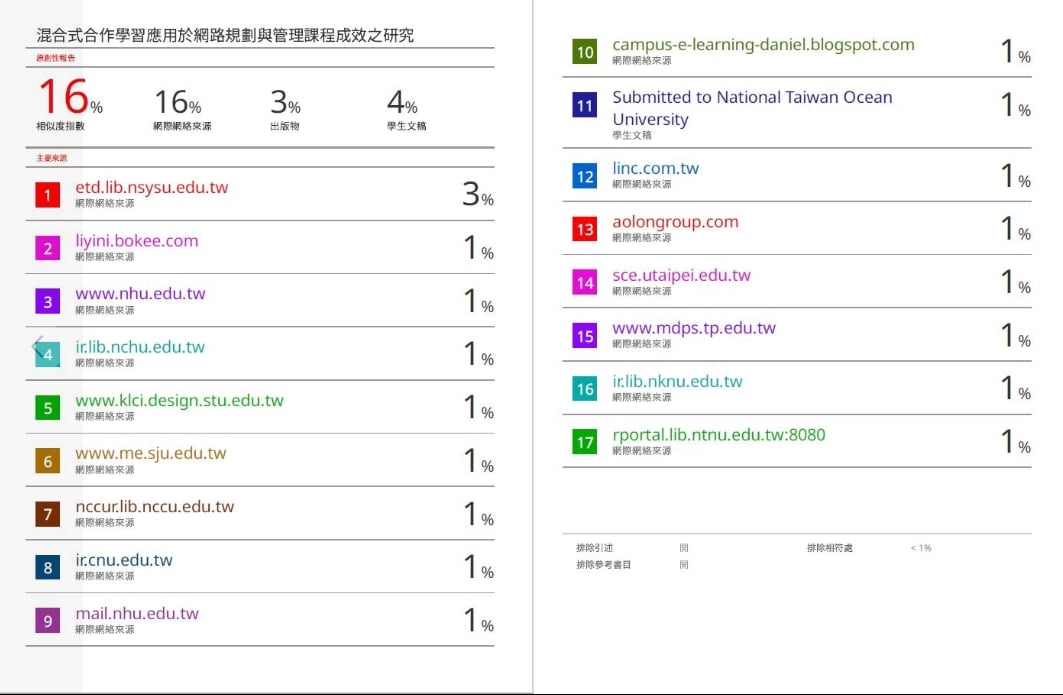Open the campus-e-learning-daniel.blogspot.com source link
The width and height of the screenshot is (1063, 695).
pos(763,45)
